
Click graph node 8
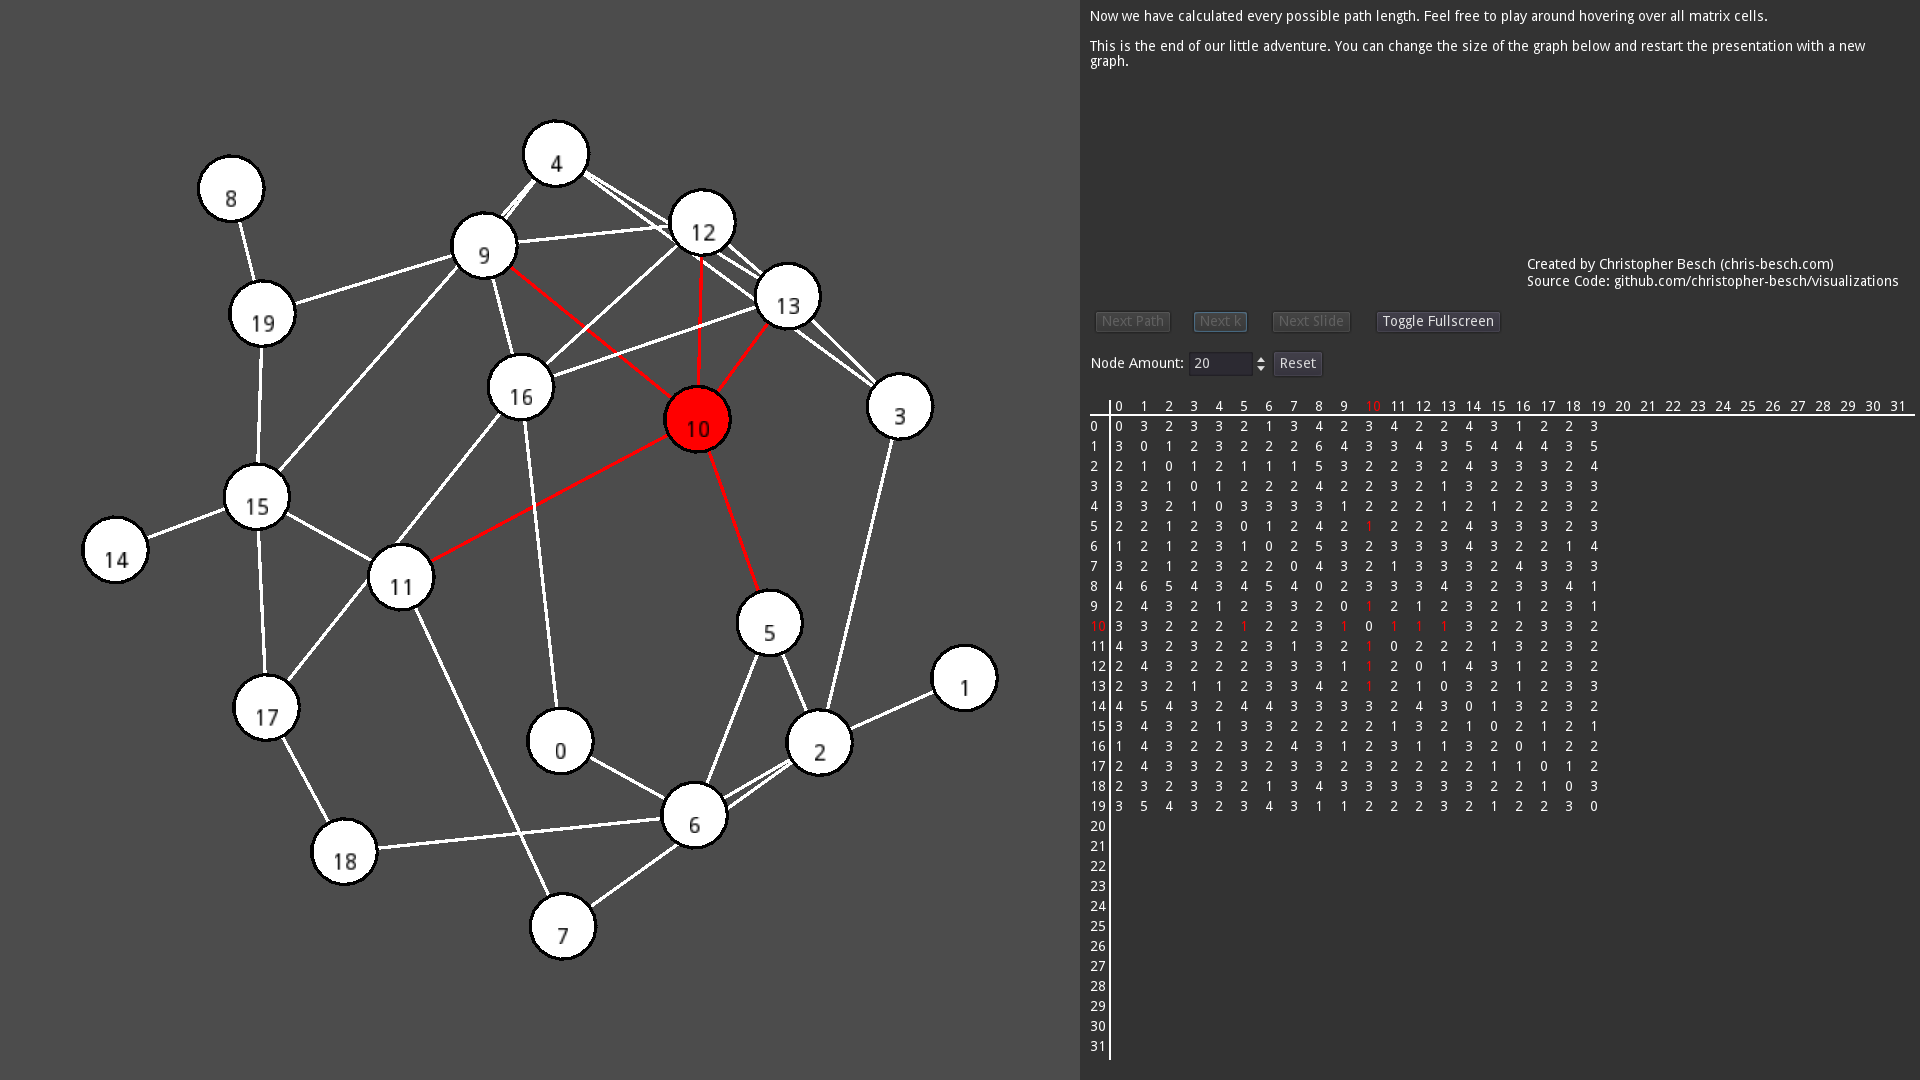pos(231,189)
